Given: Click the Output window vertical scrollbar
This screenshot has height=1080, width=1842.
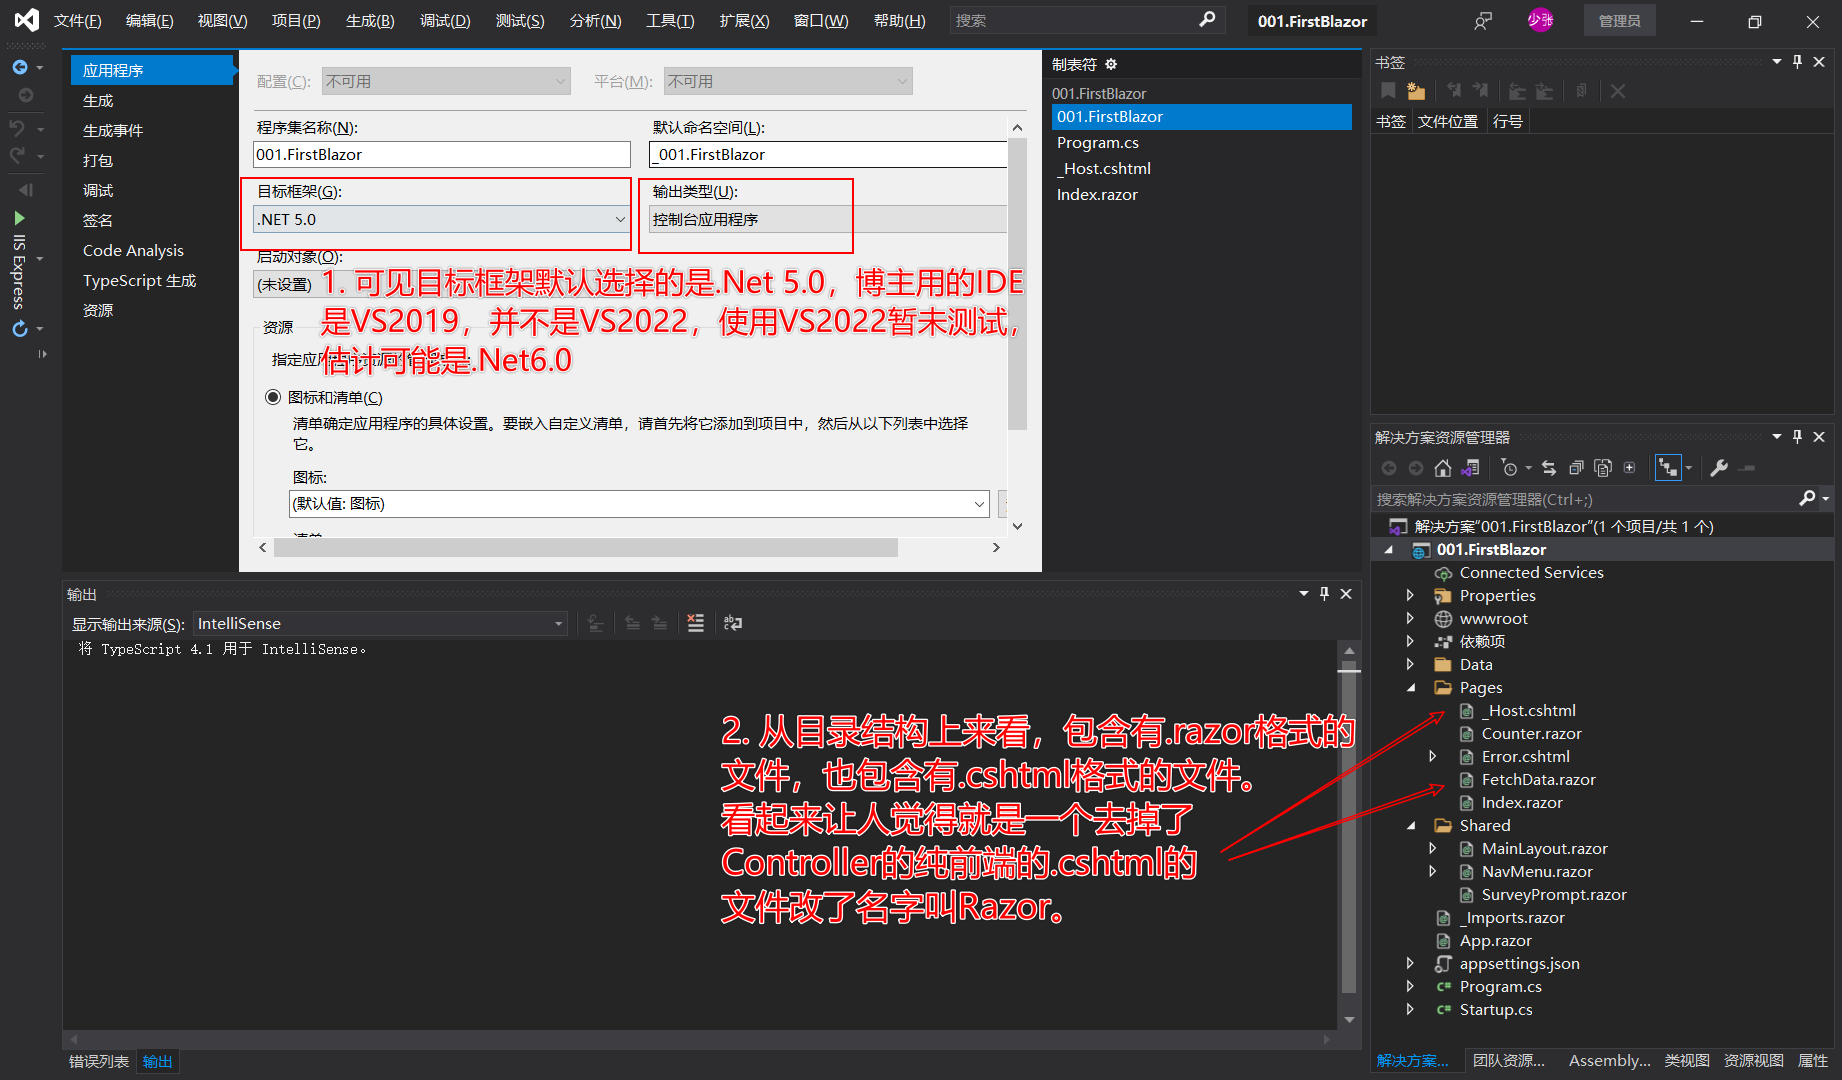Looking at the screenshot, I should point(1349,834).
